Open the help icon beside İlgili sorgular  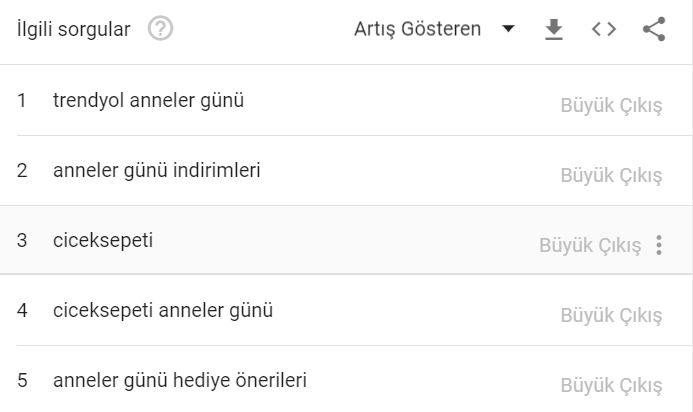click(x=160, y=29)
